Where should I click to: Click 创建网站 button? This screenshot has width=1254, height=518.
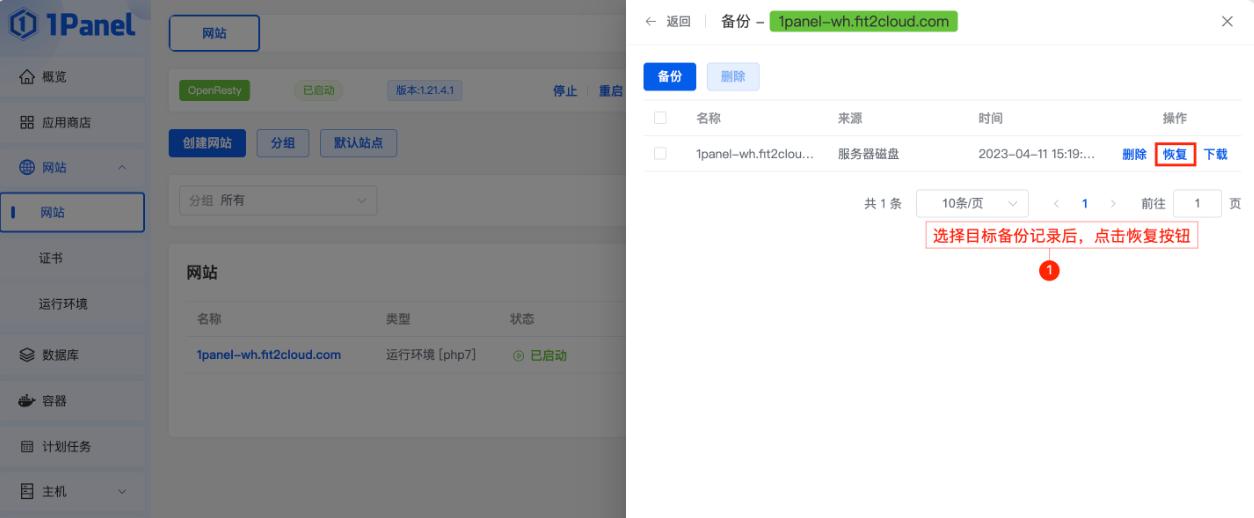click(x=207, y=143)
